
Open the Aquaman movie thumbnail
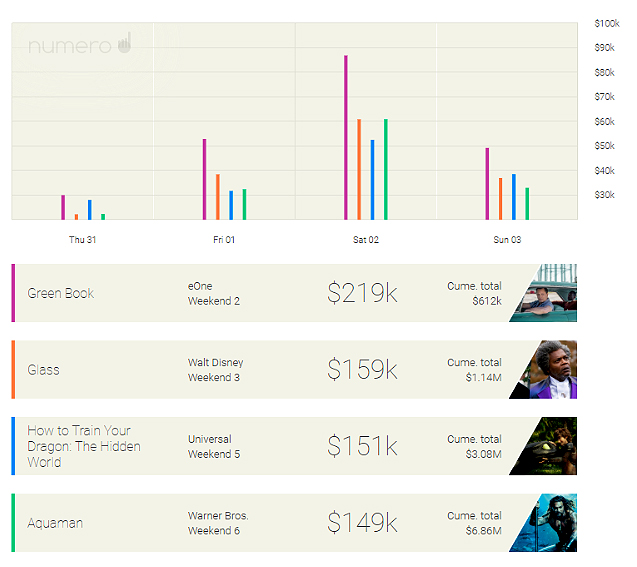click(x=548, y=522)
